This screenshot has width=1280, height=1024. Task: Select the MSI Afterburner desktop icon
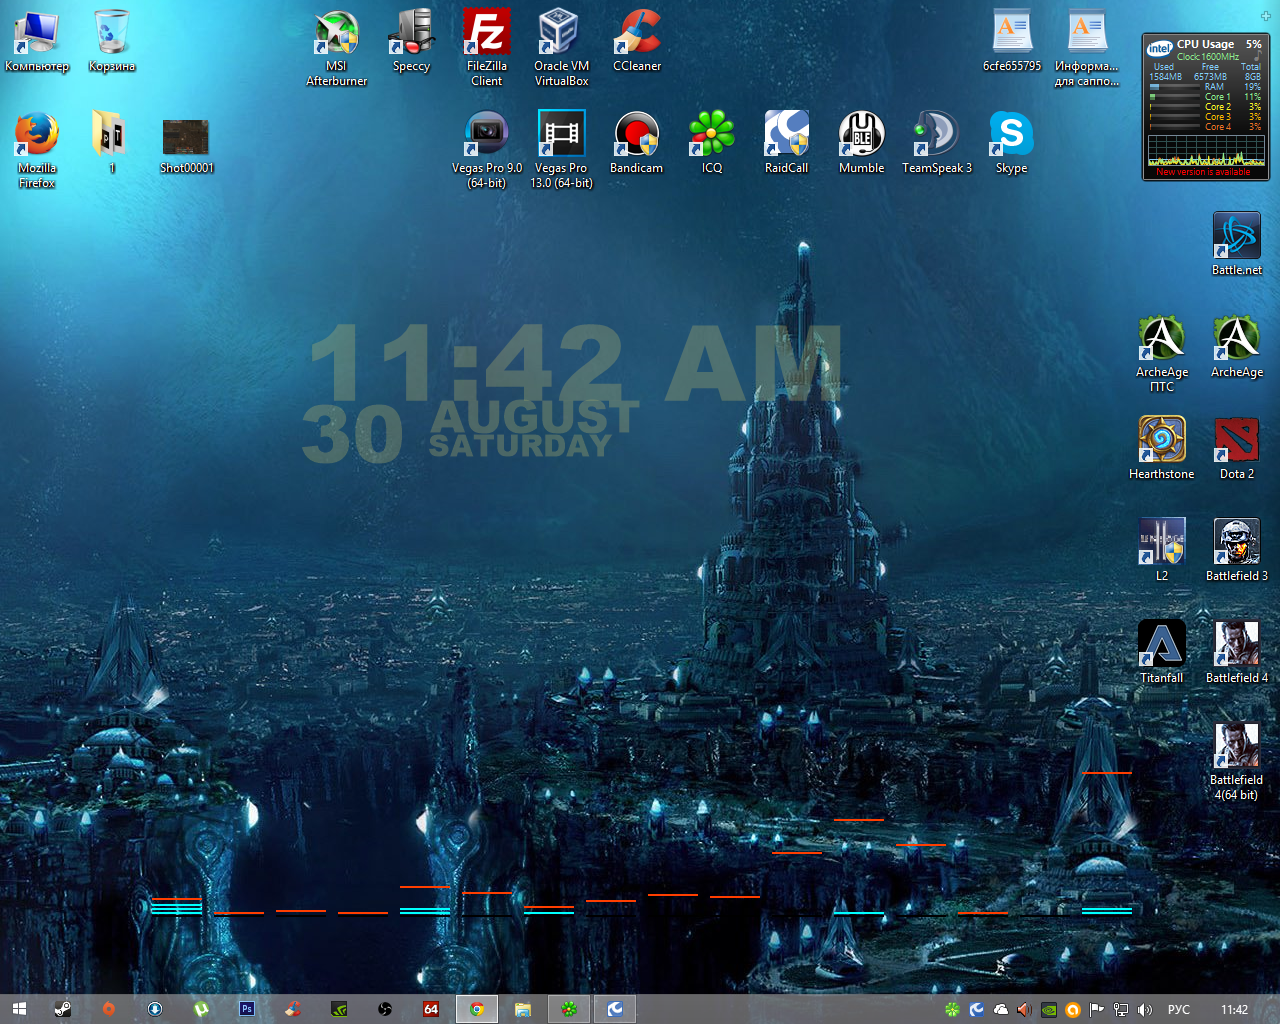coord(337,33)
